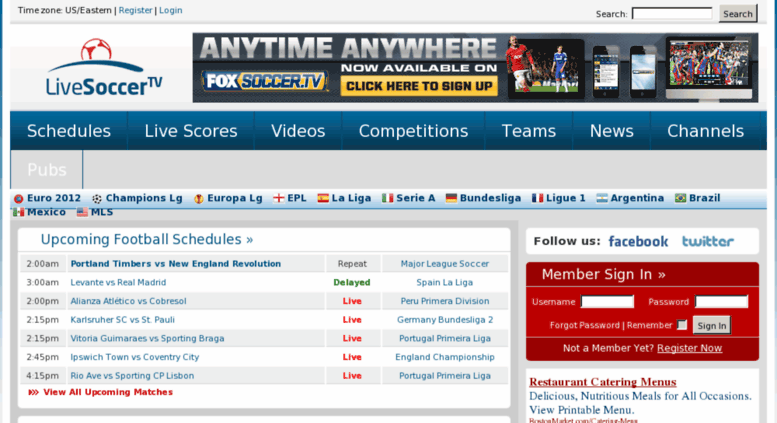Focus the Search text field
The height and width of the screenshot is (423, 777).
(x=672, y=14)
